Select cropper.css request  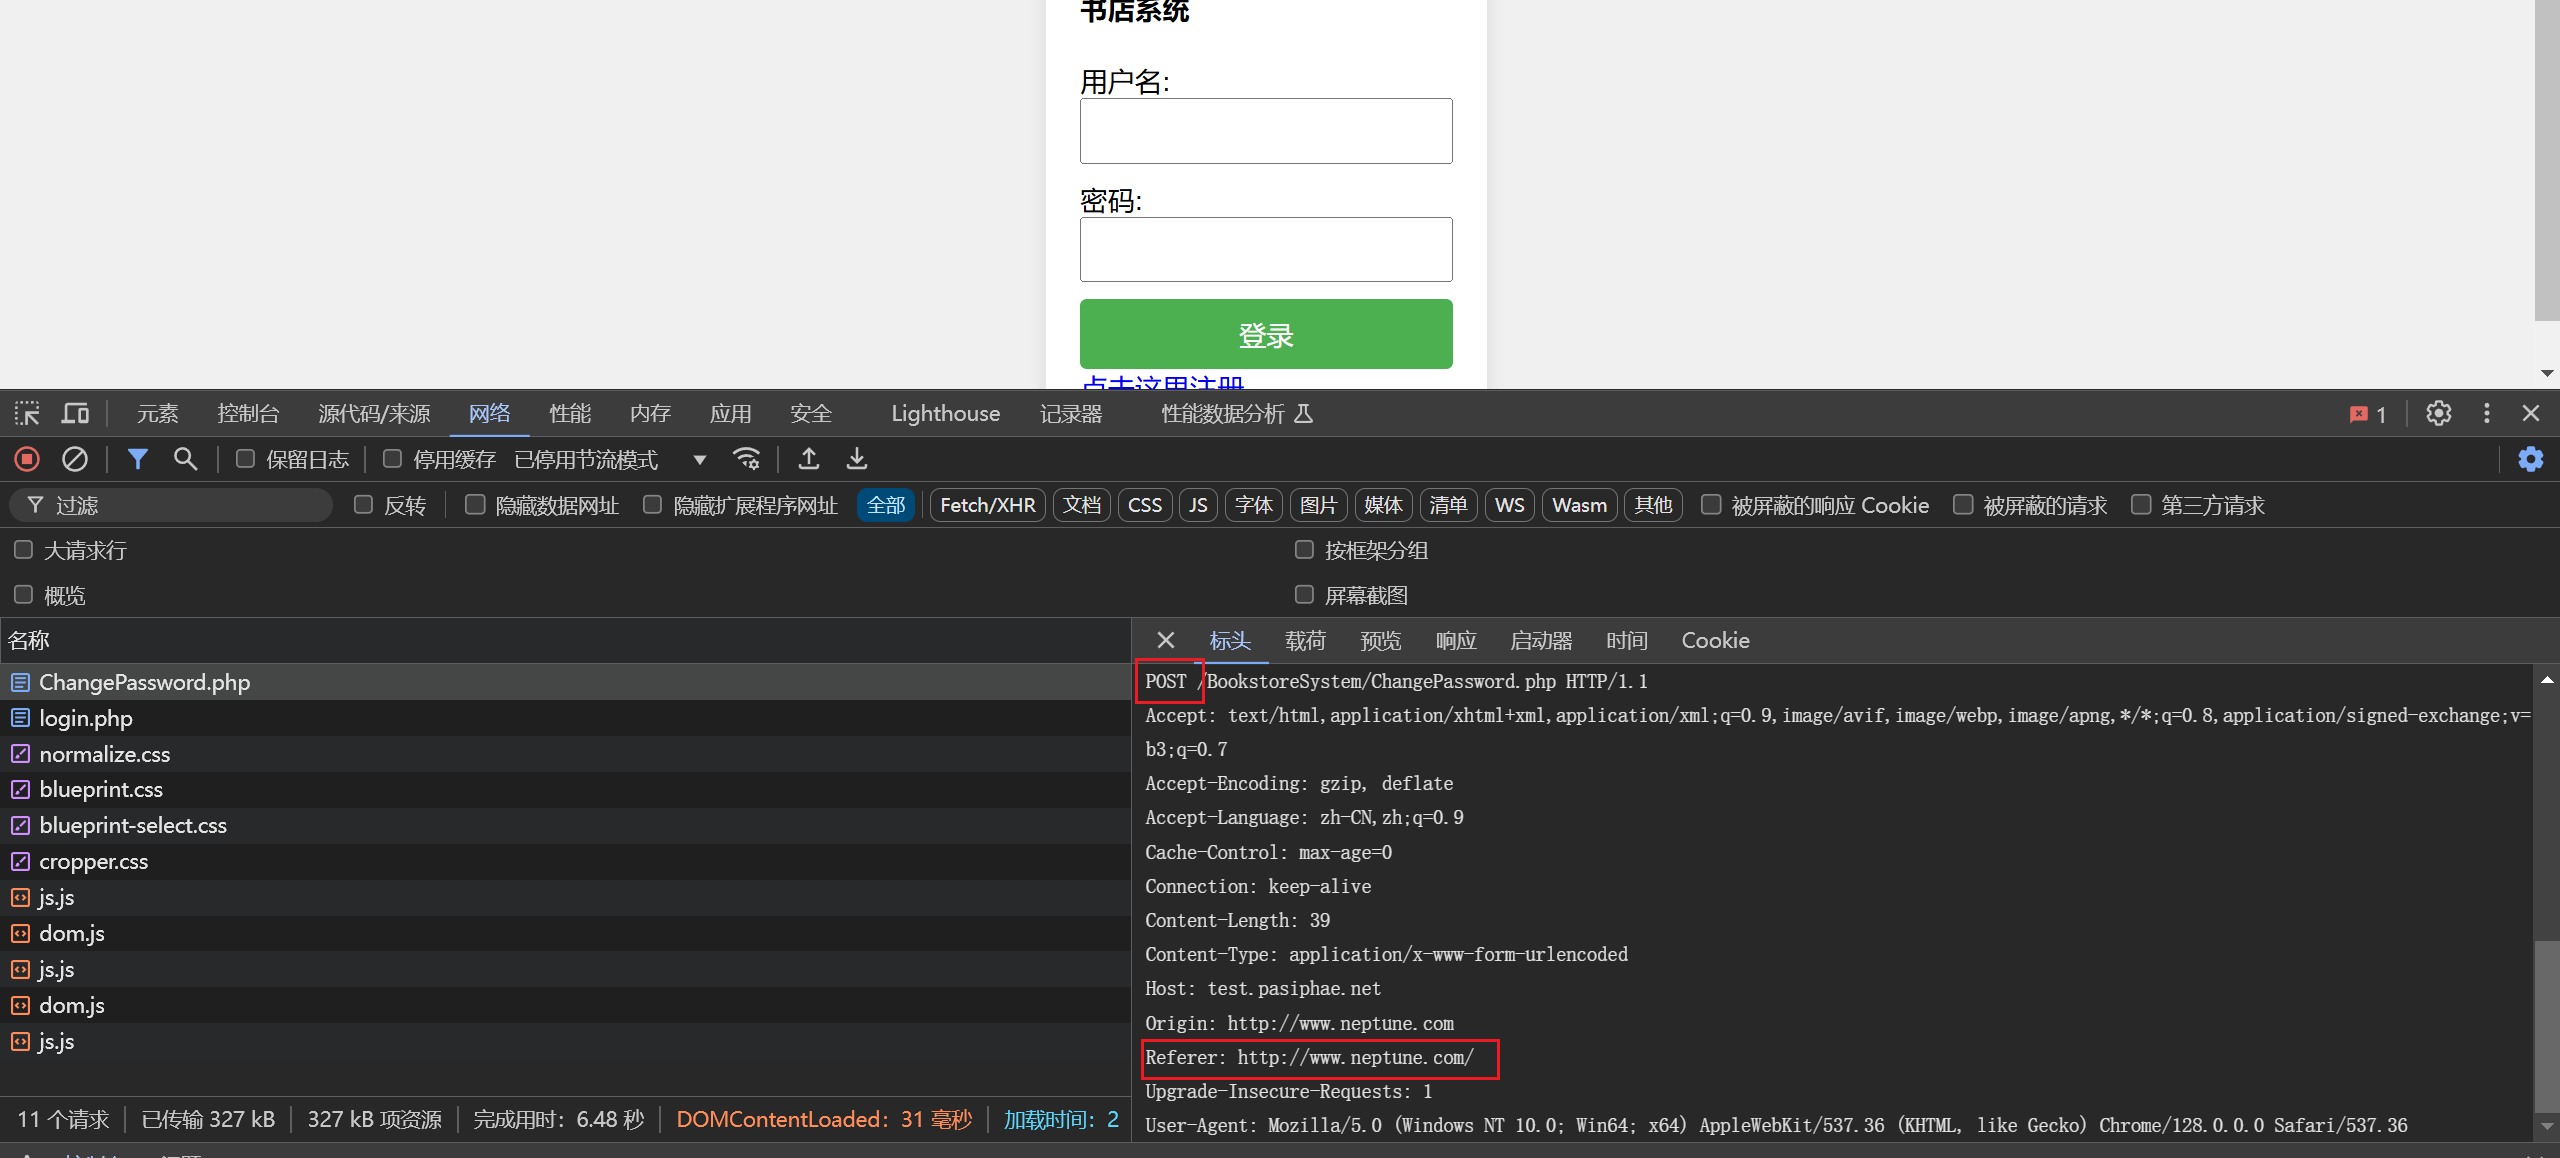click(x=565, y=861)
